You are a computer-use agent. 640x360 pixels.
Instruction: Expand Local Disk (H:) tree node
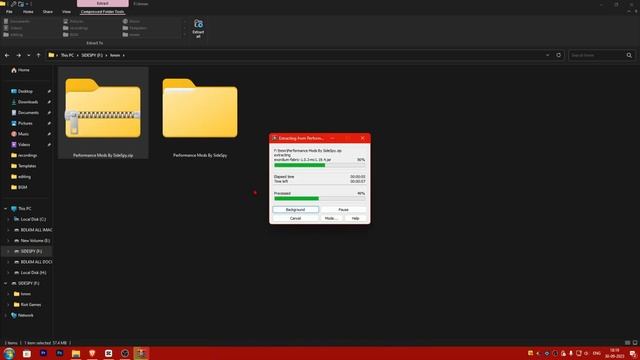click(x=8, y=272)
